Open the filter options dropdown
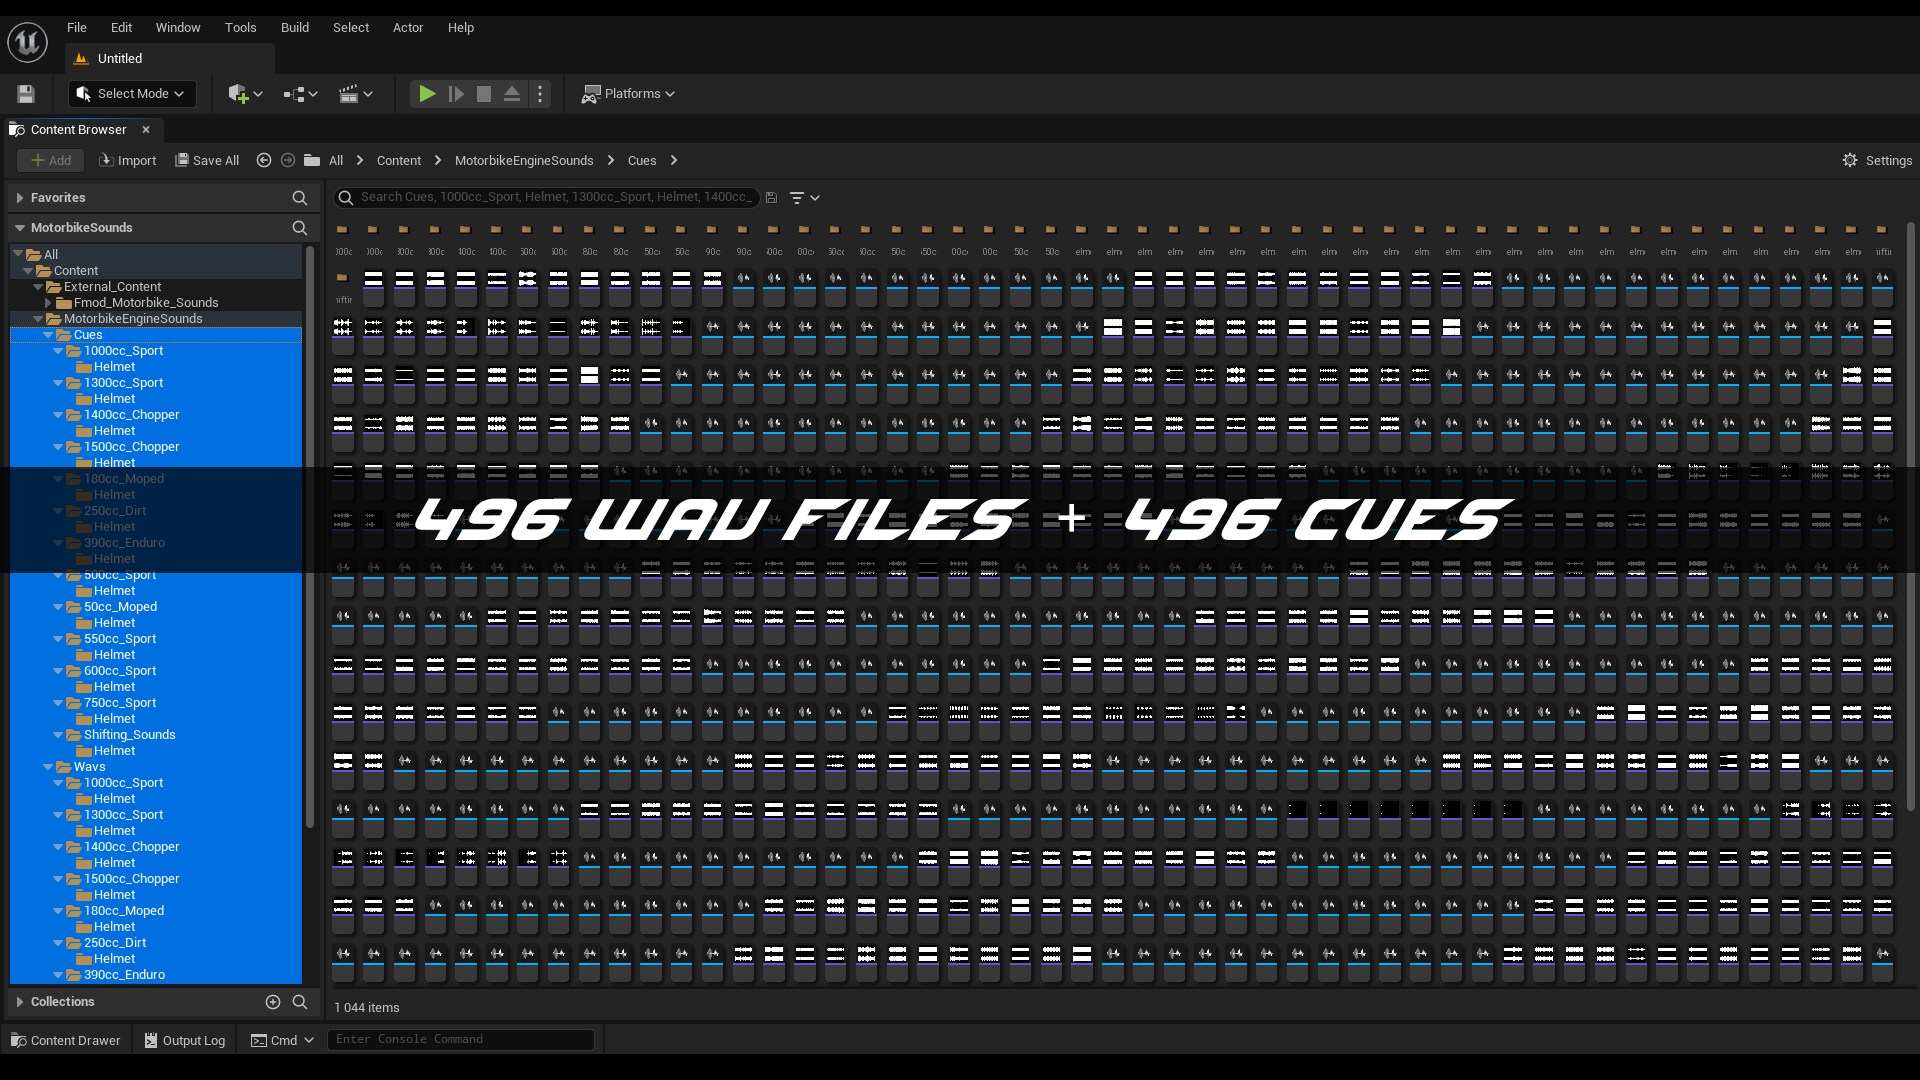Viewport: 1920px width, 1080px height. click(804, 198)
